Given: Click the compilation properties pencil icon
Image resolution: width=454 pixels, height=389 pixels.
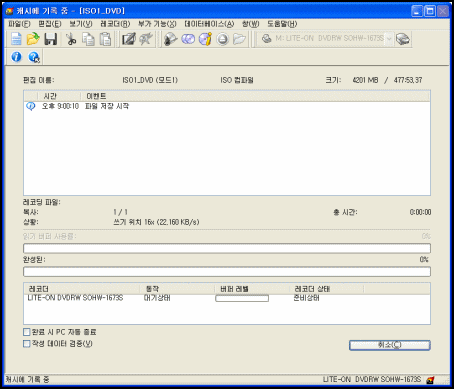Looking at the screenshot, I should pos(128,39).
